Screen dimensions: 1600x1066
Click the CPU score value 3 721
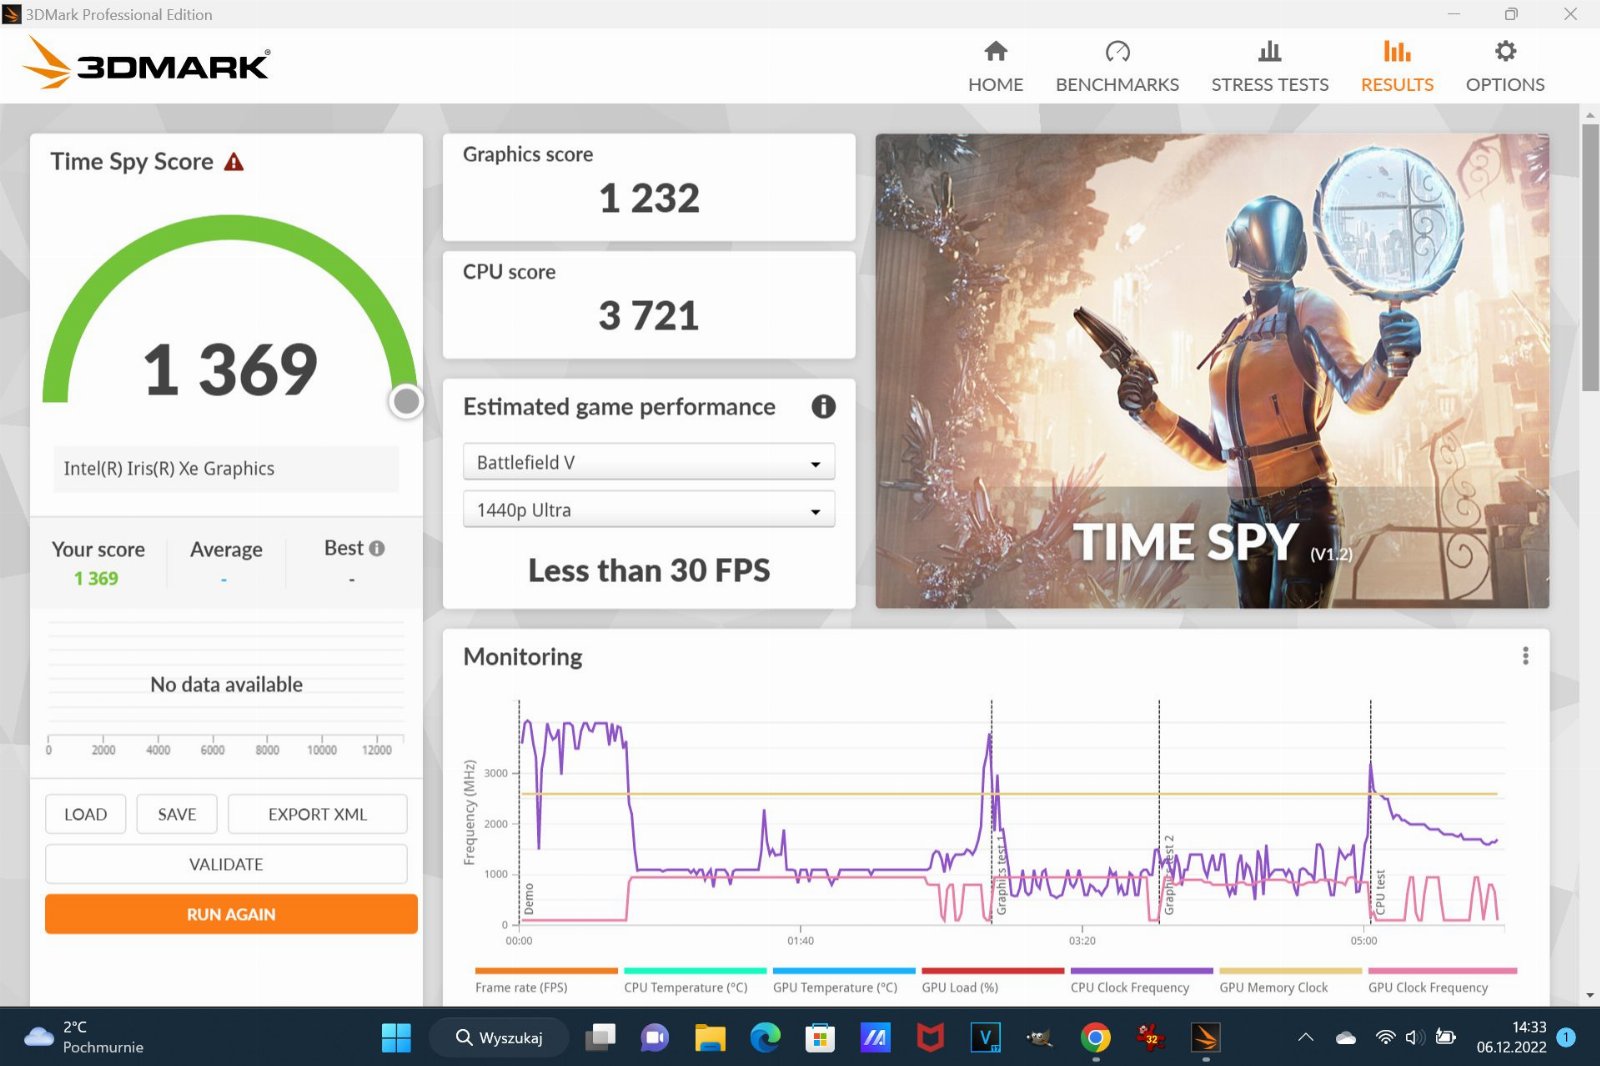[x=649, y=316]
